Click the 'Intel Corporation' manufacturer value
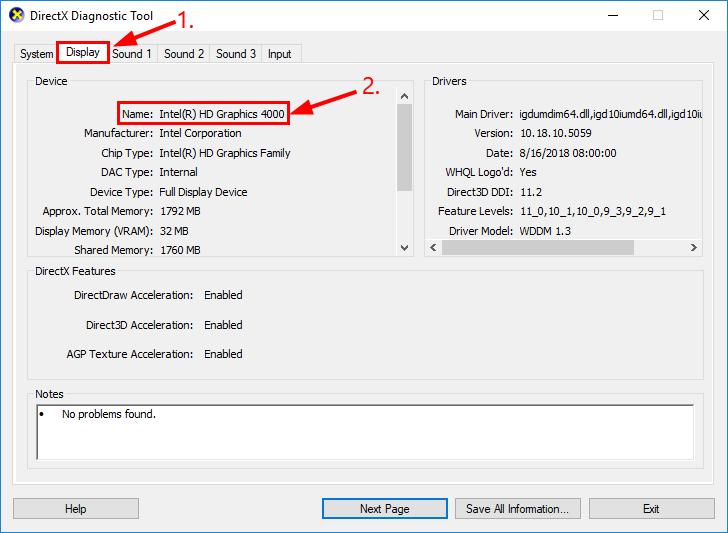The height and width of the screenshot is (533, 728). coord(200,133)
